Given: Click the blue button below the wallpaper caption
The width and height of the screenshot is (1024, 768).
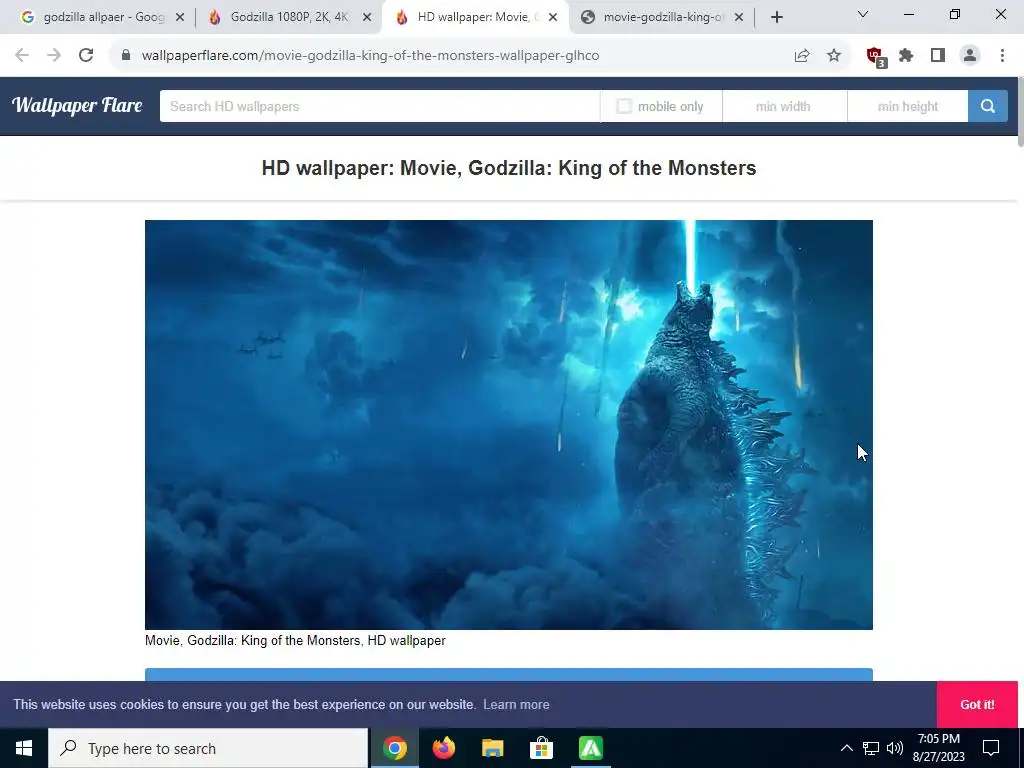Looking at the screenshot, I should click(509, 675).
